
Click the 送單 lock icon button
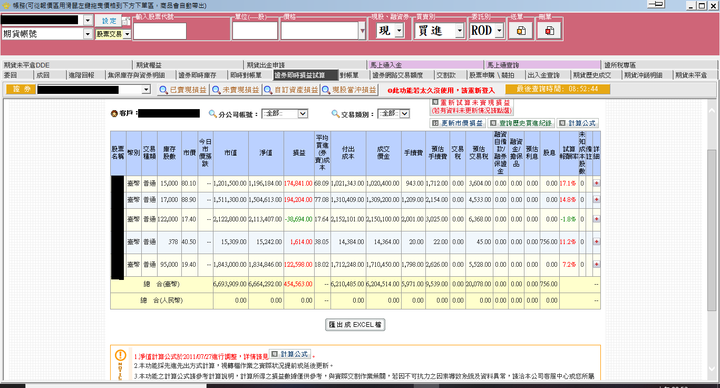pyautogui.click(x=521, y=31)
